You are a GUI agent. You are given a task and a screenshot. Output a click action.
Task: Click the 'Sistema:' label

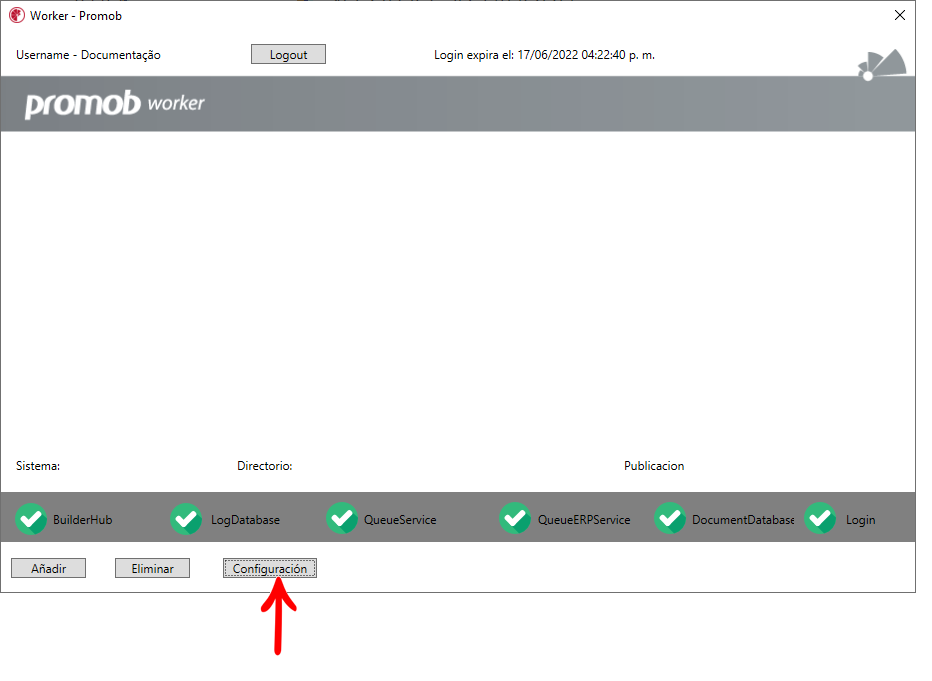(x=38, y=466)
